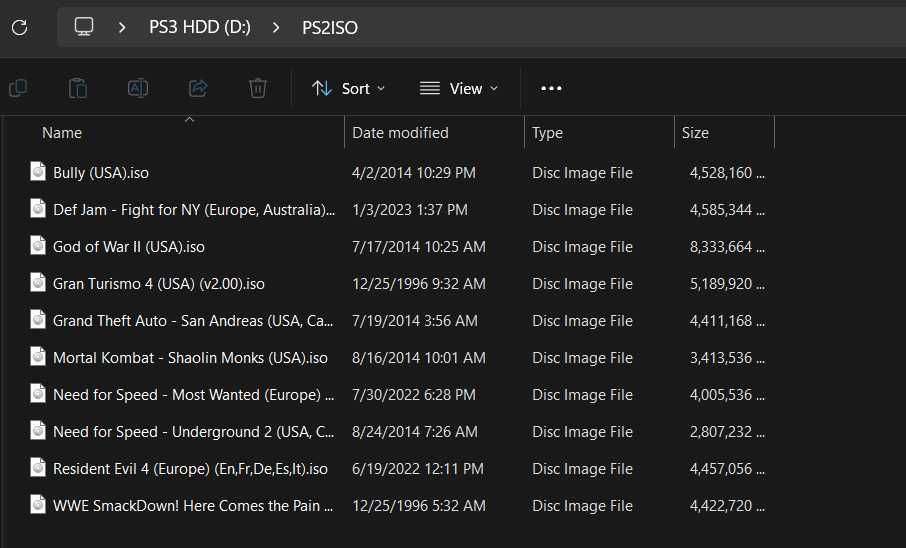The width and height of the screenshot is (906, 548).
Task: Select Gran Turismo 4 (USA) (v2.00).iso
Action: 158,284
